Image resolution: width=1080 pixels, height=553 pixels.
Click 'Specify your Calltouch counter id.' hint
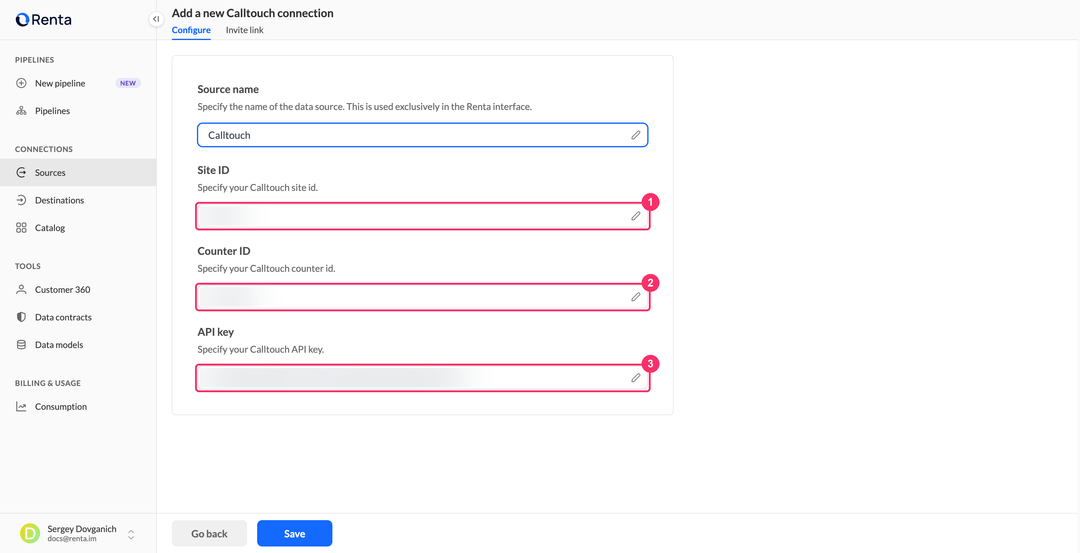coord(267,269)
